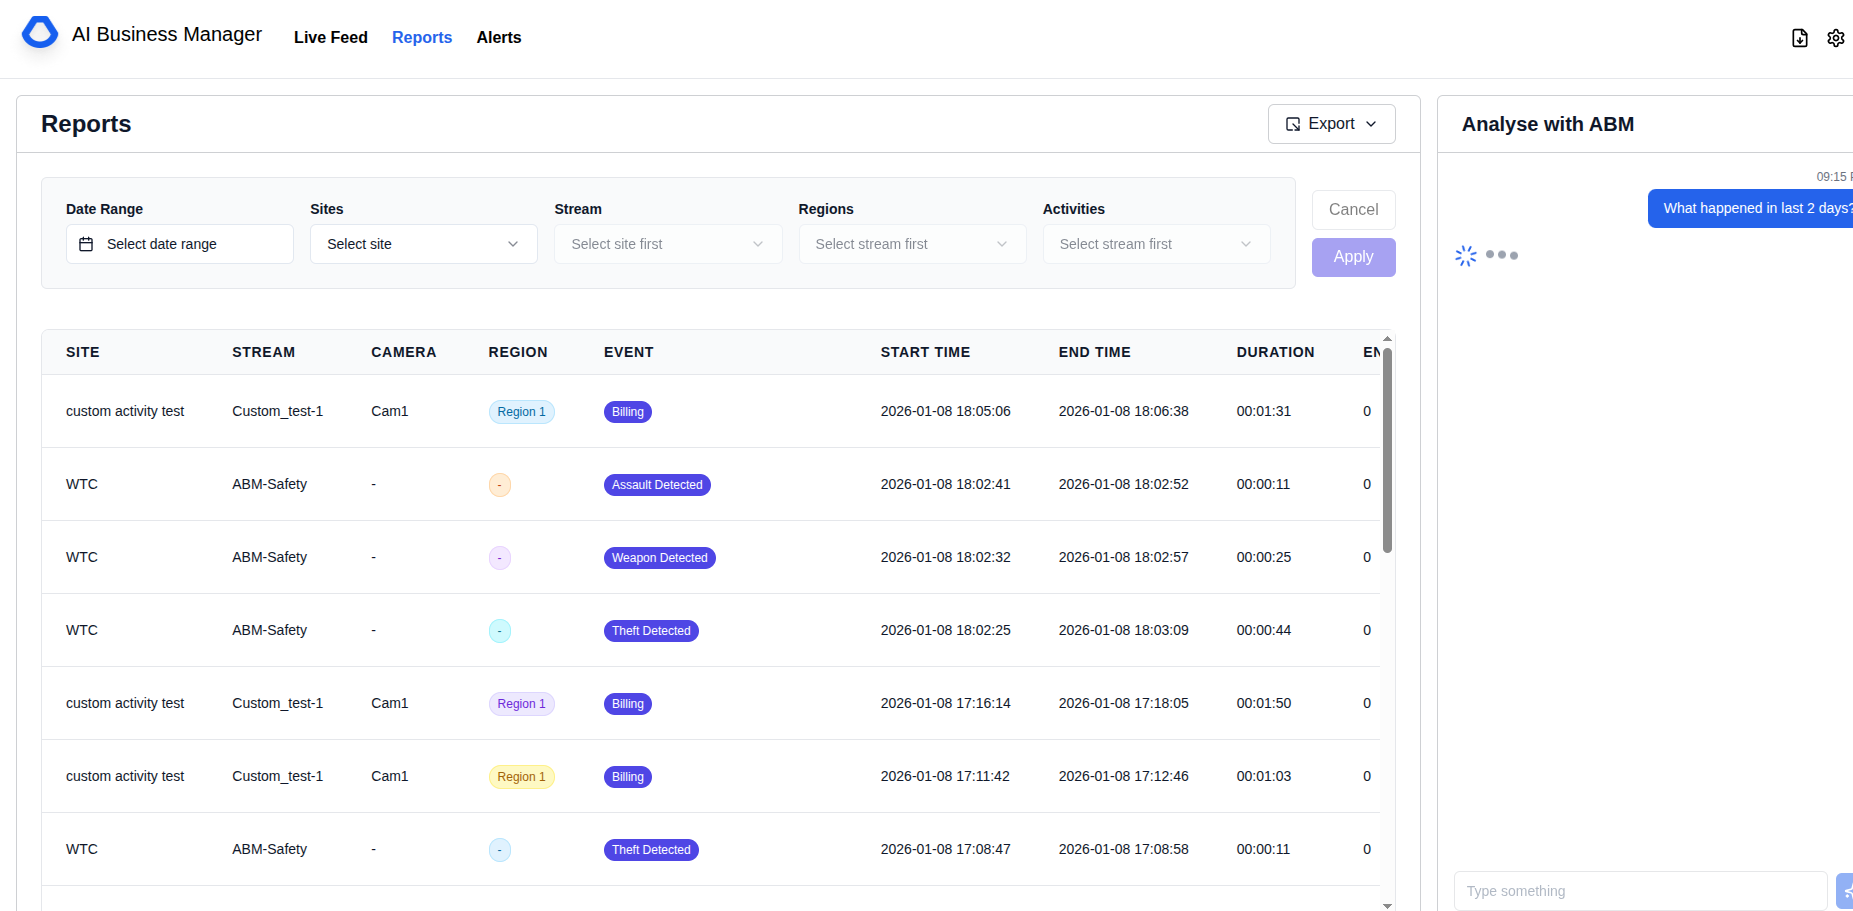Expand the Export button chevron menu
The image size is (1853, 911).
click(1372, 123)
